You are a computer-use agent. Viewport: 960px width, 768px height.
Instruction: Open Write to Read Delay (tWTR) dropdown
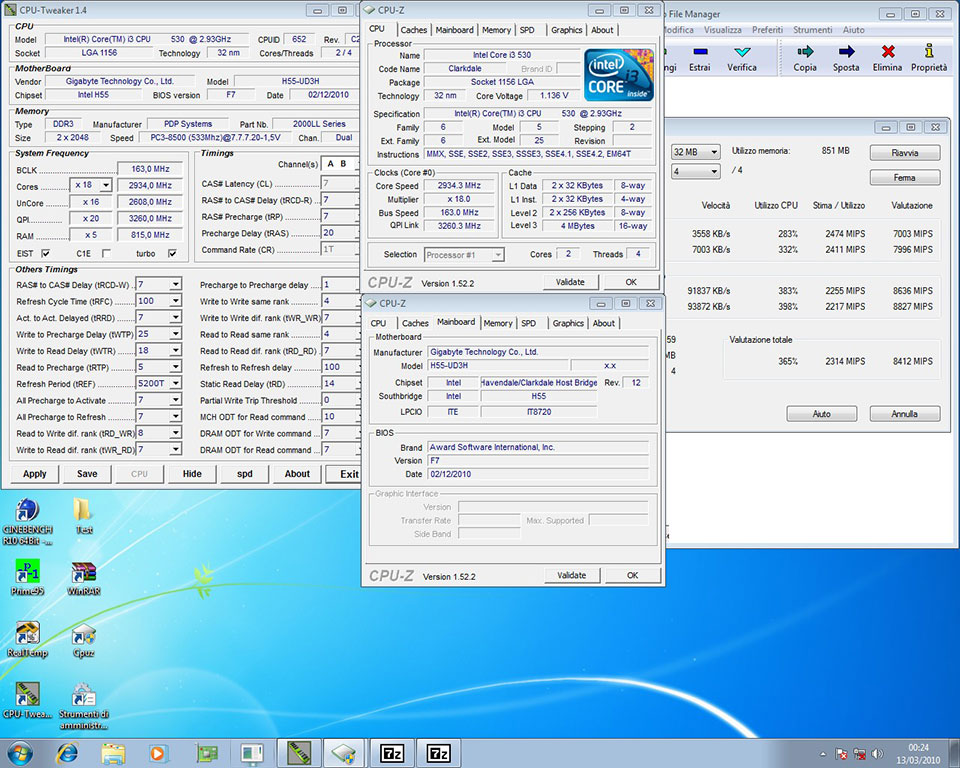(x=176, y=350)
